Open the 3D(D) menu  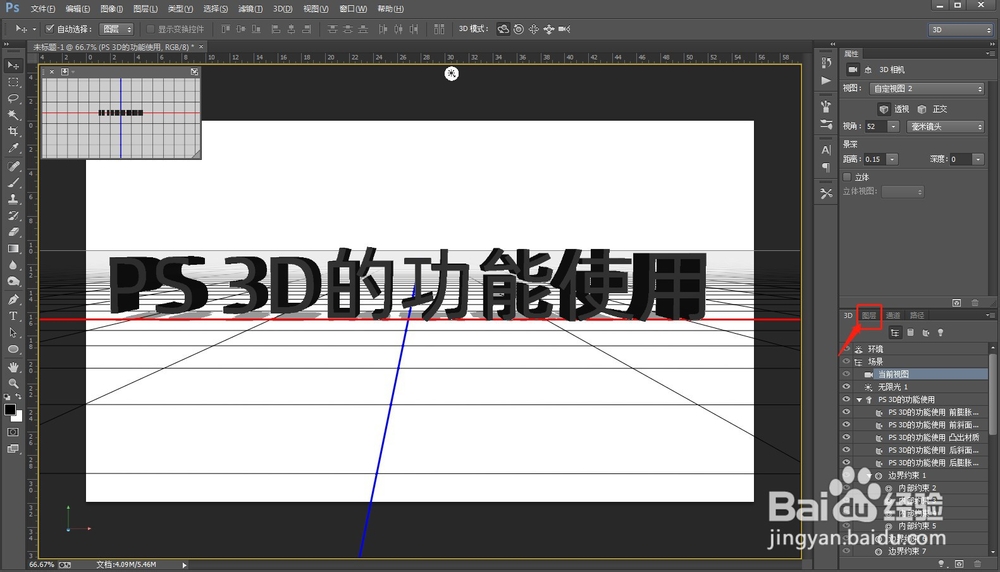coord(283,9)
